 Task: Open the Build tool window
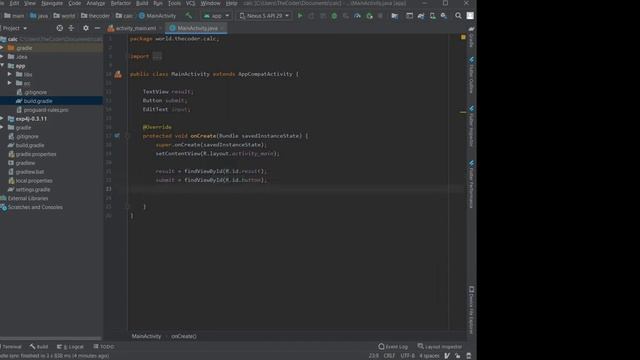pyautogui.click(x=39, y=347)
